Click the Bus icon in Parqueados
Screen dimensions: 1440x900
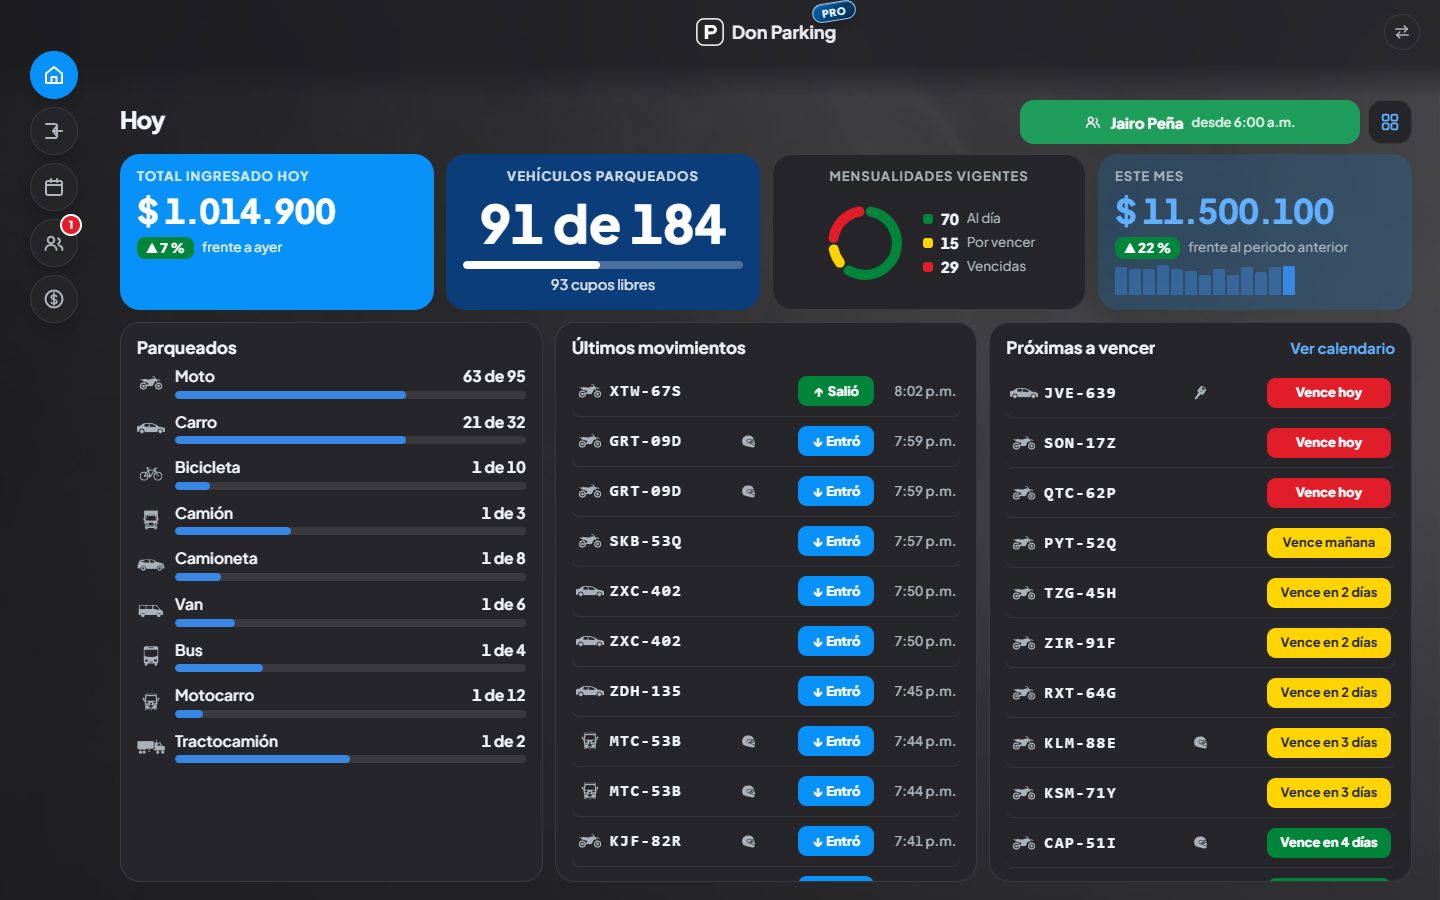coord(151,656)
